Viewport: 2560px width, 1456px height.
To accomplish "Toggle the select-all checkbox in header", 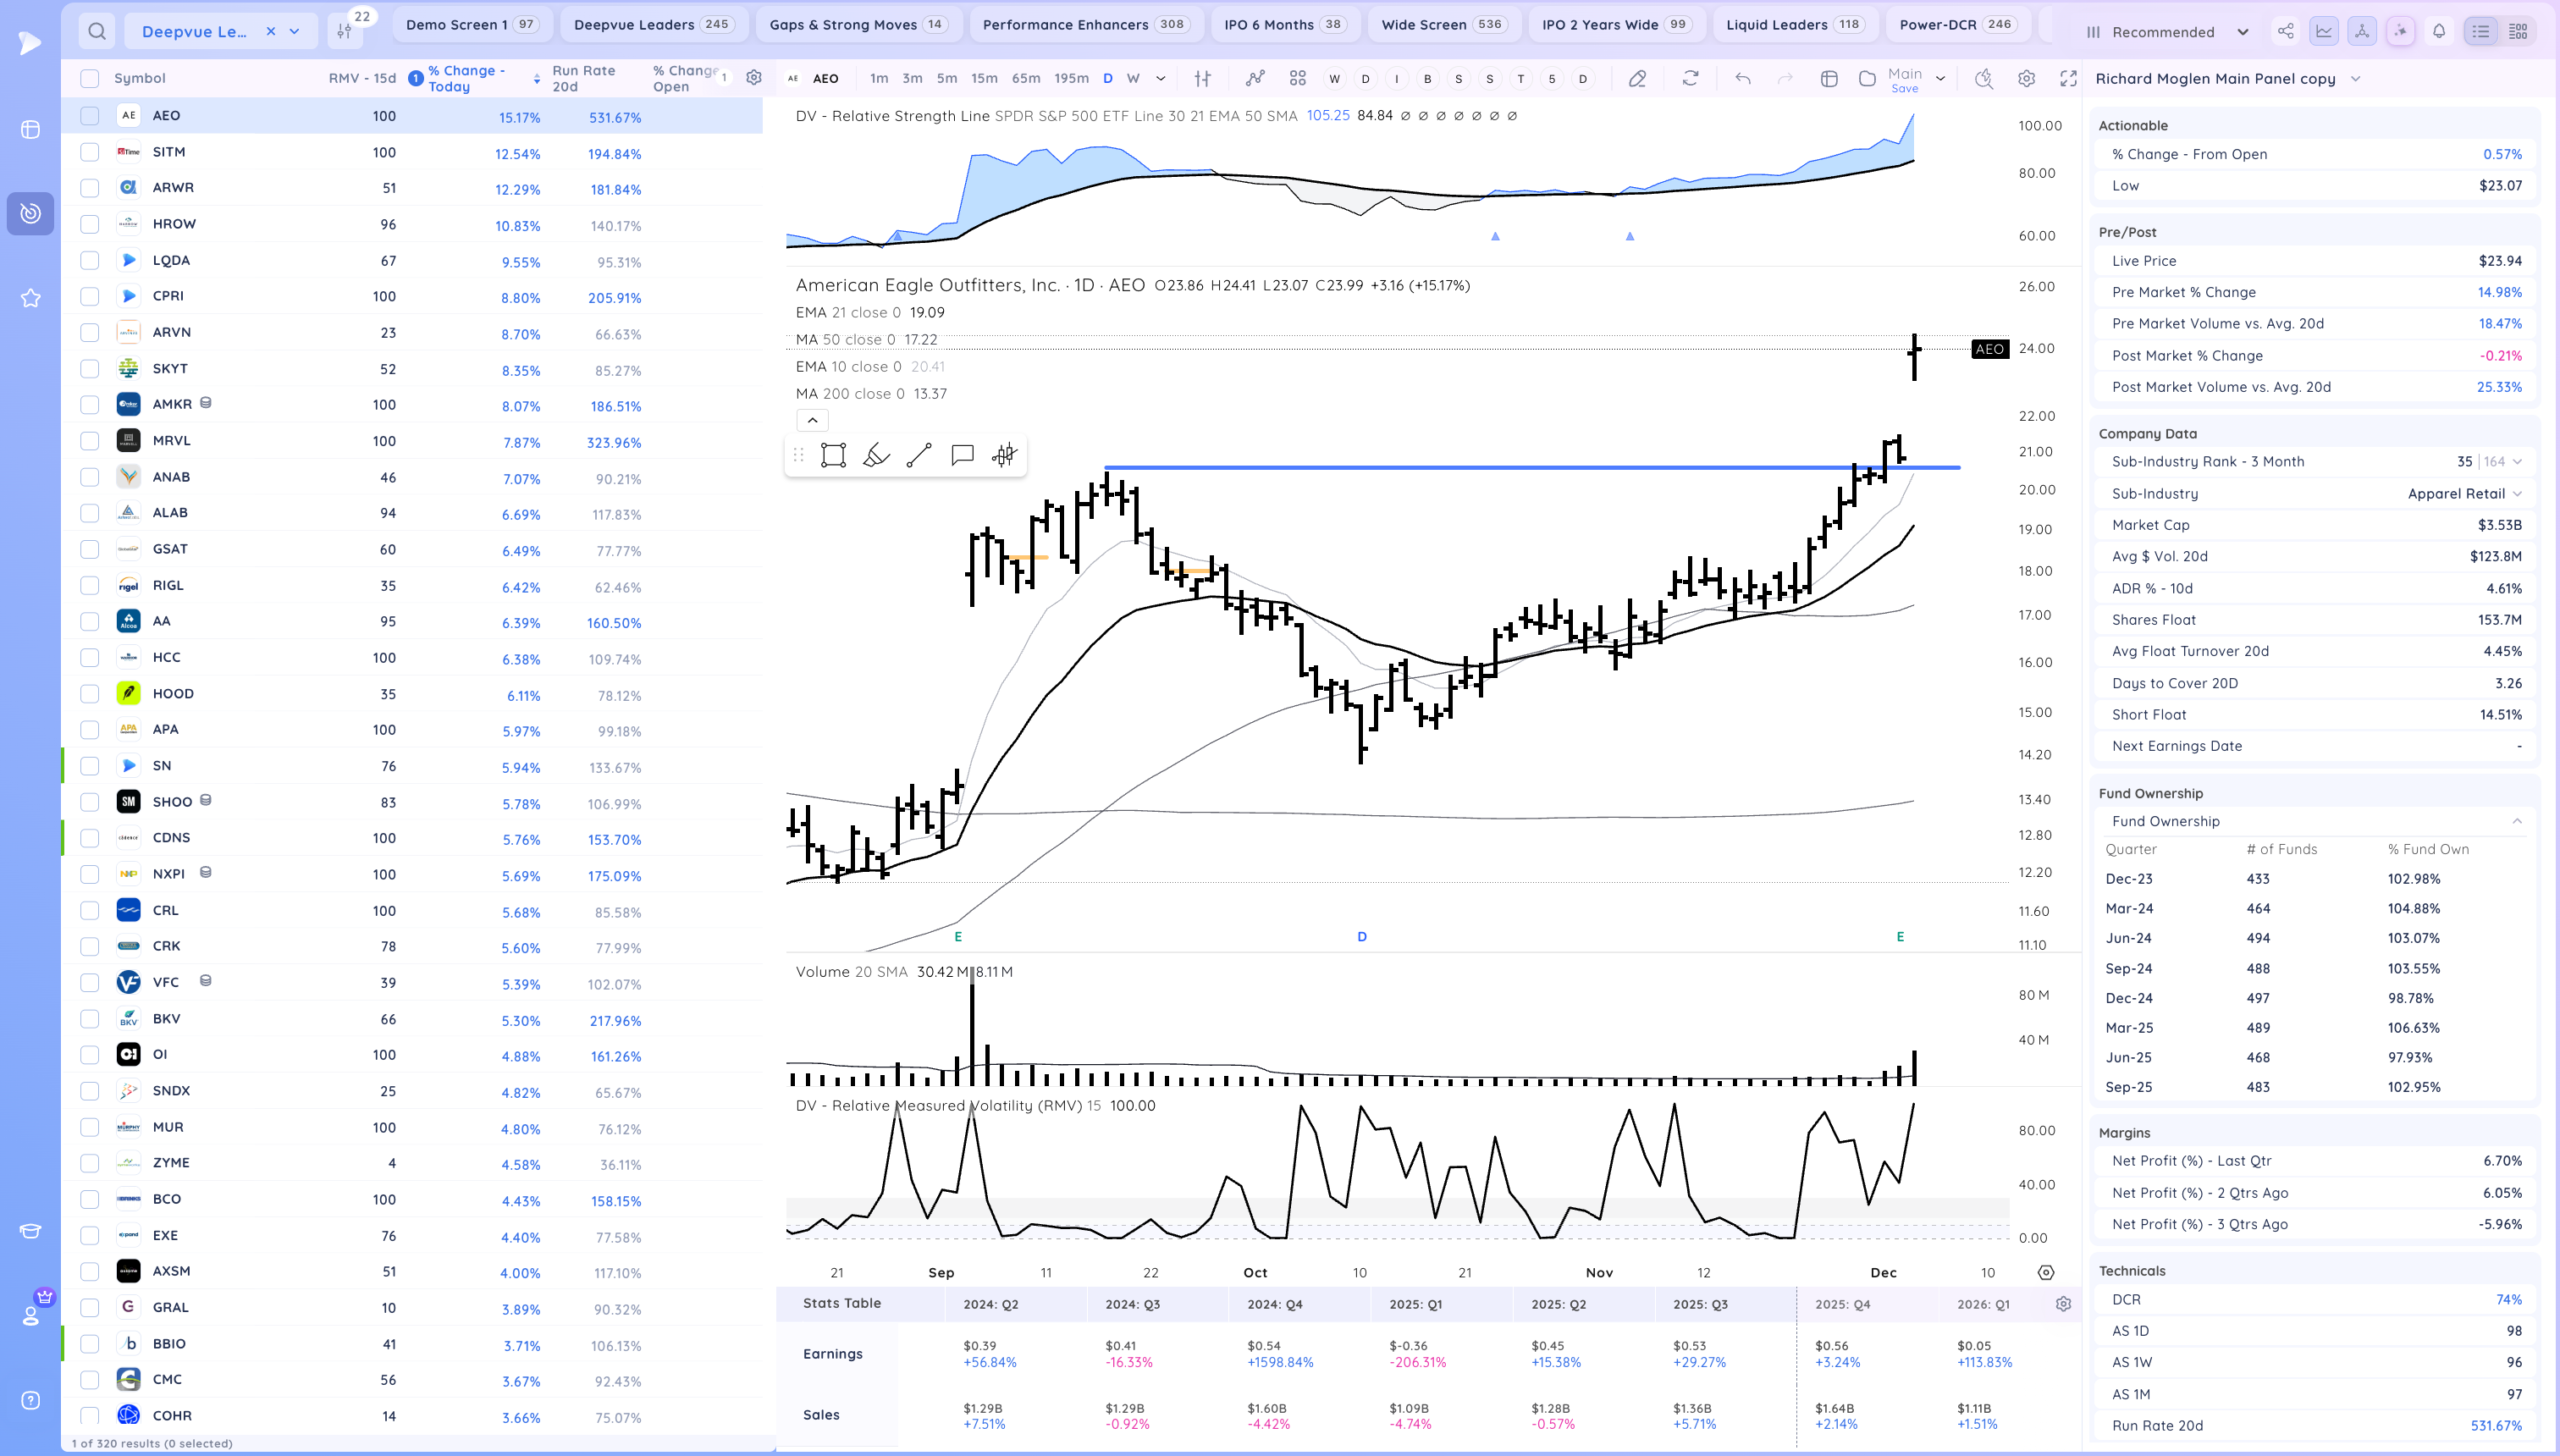I will pyautogui.click(x=90, y=78).
